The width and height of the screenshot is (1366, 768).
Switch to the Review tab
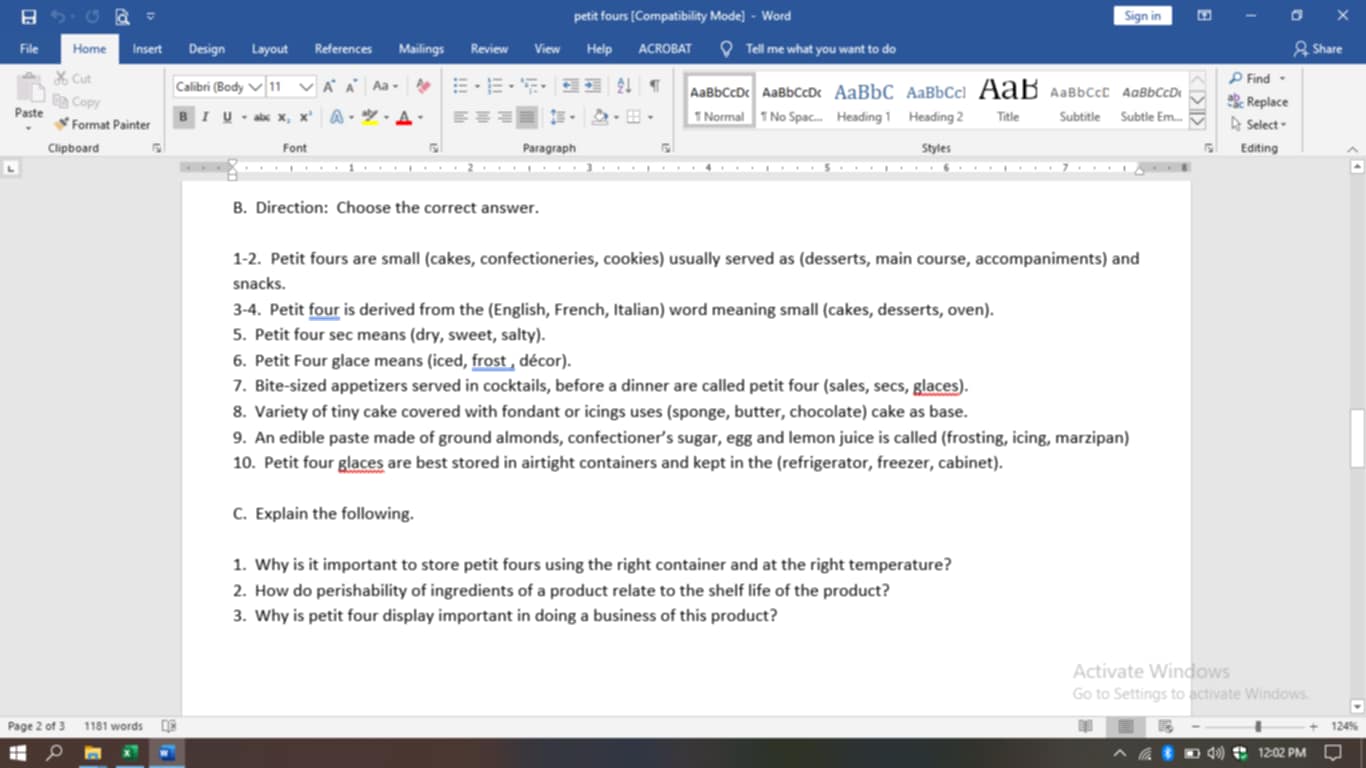489,49
